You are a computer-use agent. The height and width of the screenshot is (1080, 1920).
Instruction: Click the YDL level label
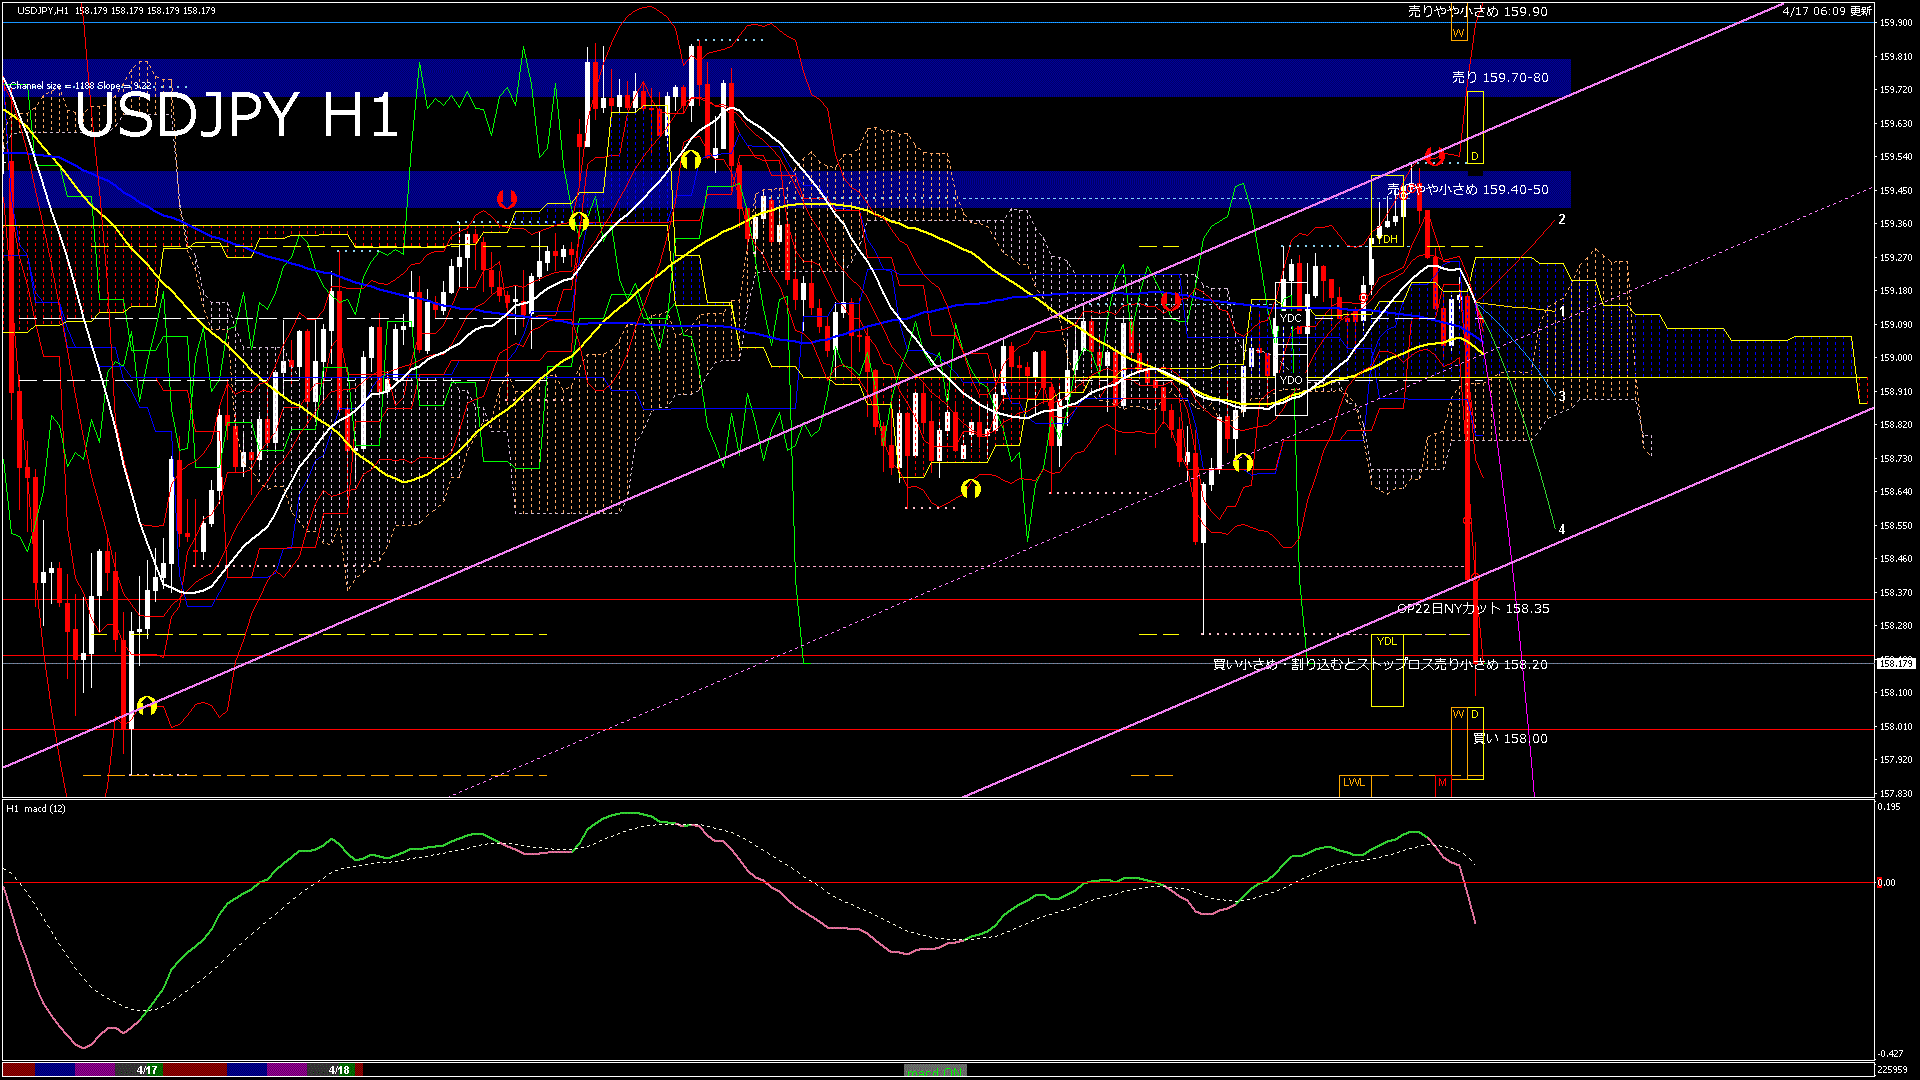tap(1386, 641)
